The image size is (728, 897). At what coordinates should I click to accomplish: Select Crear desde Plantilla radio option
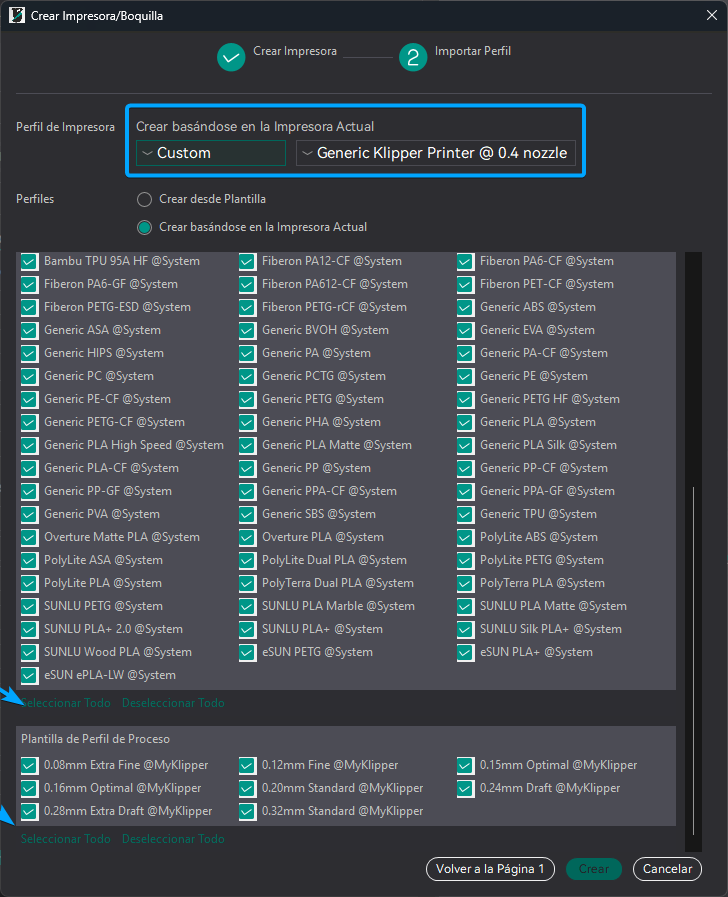pyautogui.click(x=145, y=199)
